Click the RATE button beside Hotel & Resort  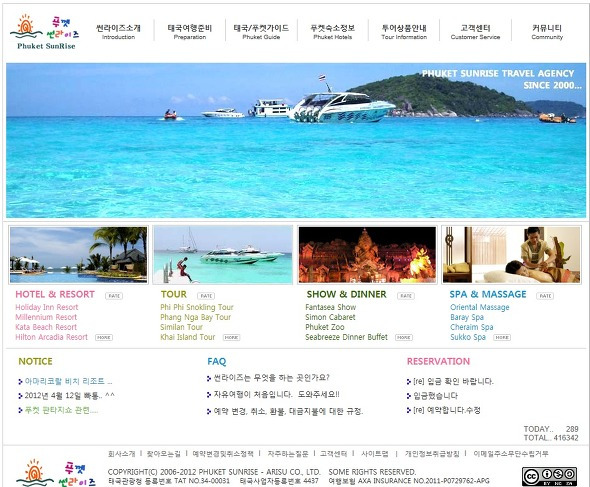pos(114,296)
